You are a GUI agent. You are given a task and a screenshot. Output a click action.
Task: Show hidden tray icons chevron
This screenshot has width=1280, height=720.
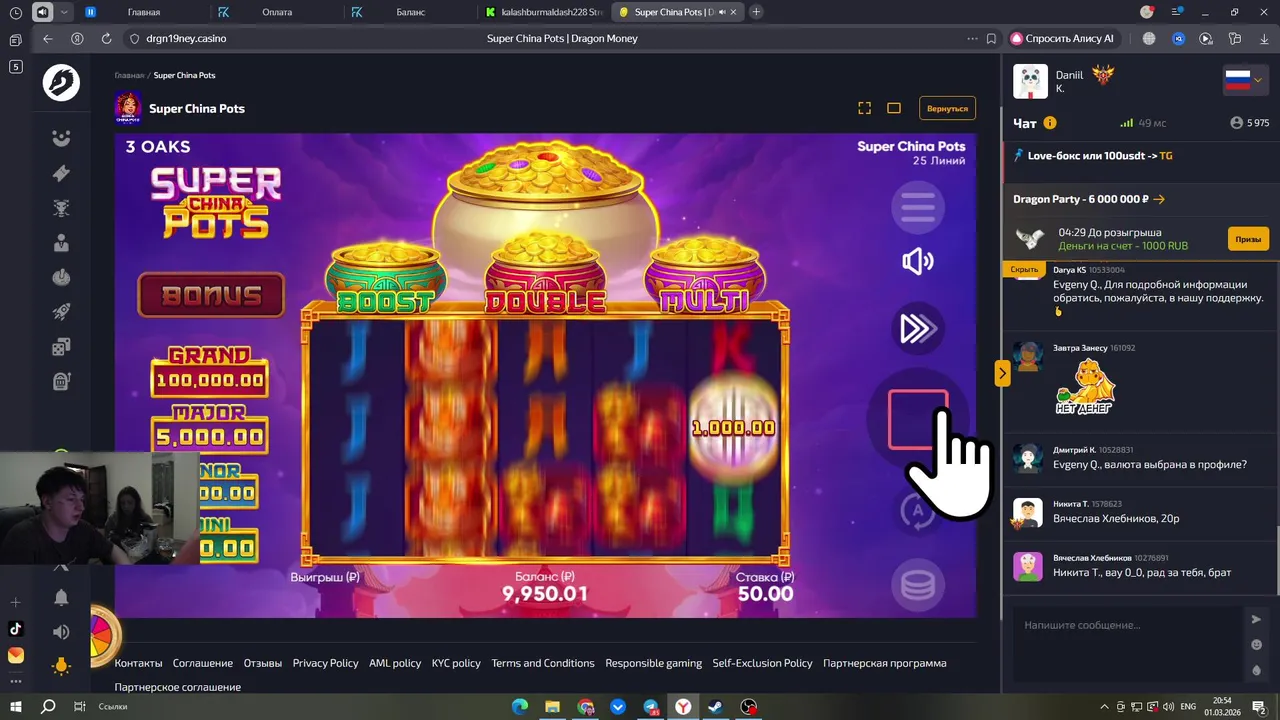(1104, 706)
